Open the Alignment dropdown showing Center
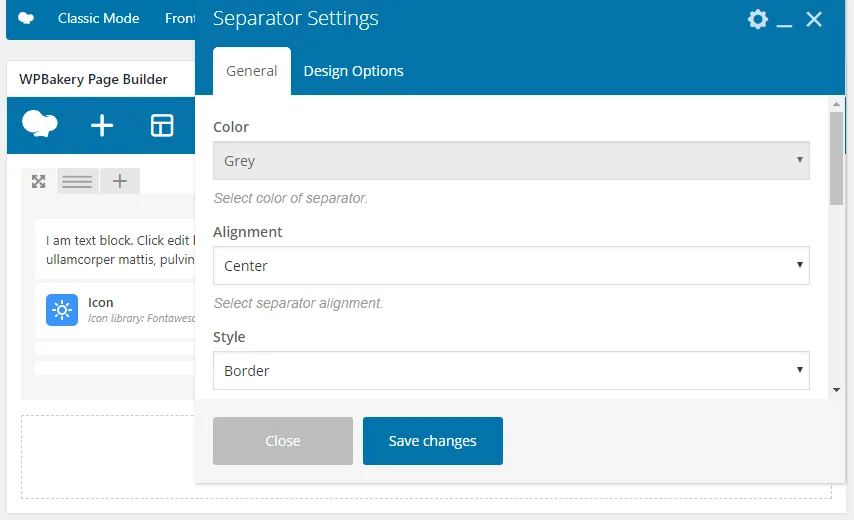 click(511, 266)
